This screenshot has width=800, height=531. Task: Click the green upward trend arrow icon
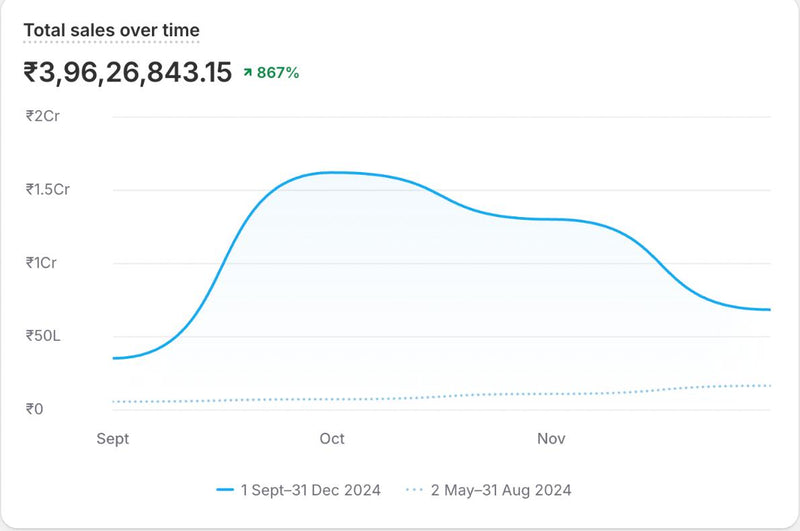[248, 73]
